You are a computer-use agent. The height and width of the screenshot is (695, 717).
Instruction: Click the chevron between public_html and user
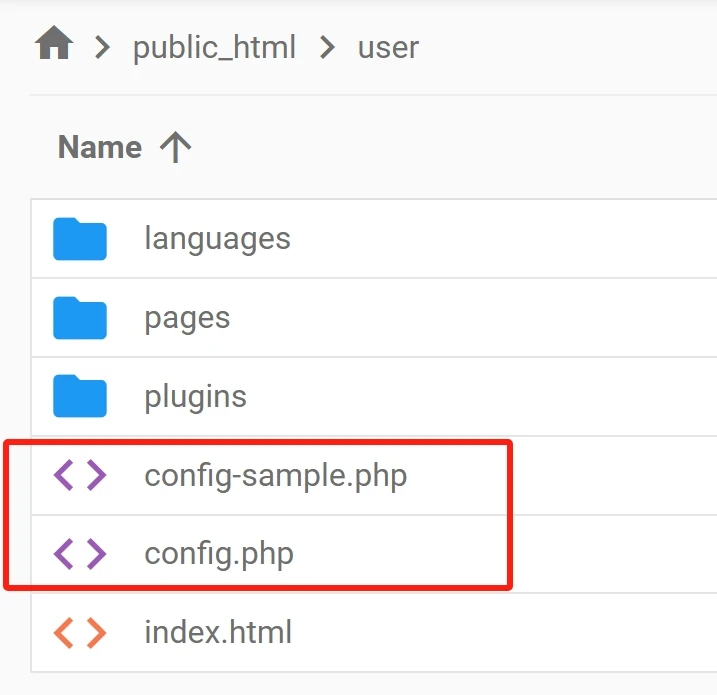coord(327,48)
